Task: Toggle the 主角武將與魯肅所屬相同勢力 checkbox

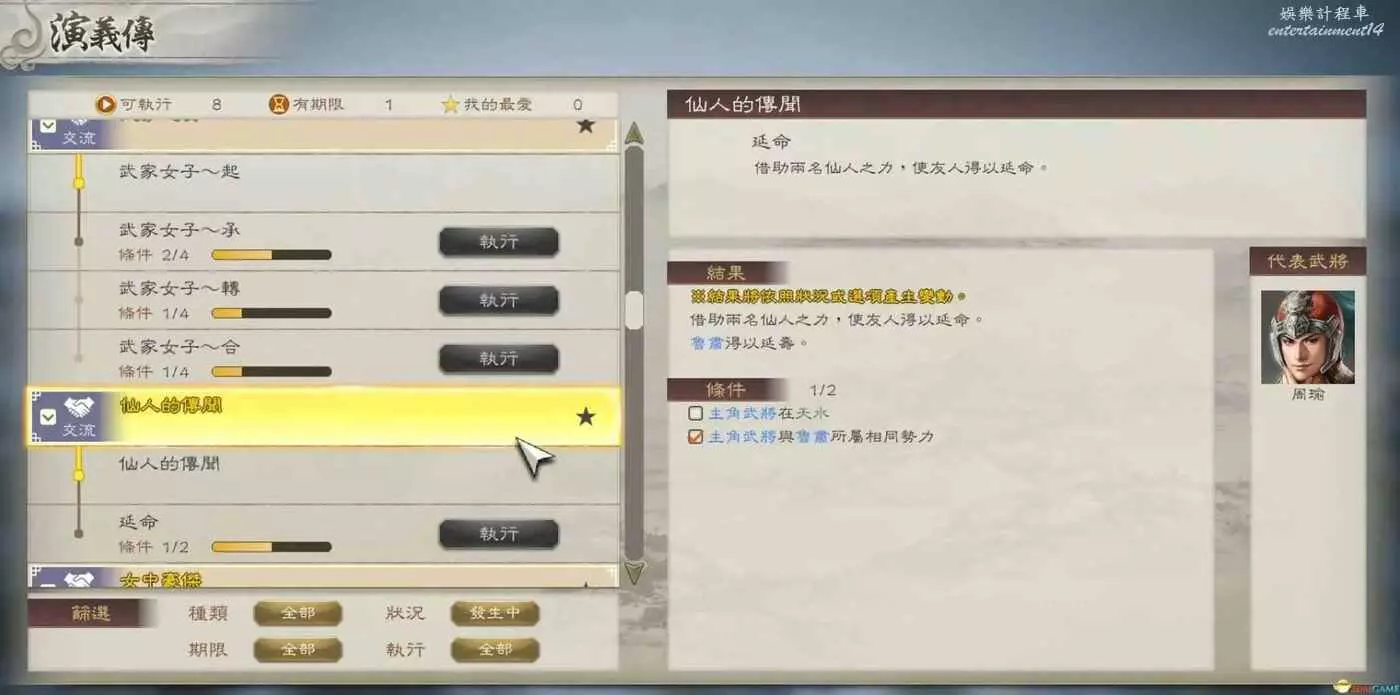Action: (696, 437)
